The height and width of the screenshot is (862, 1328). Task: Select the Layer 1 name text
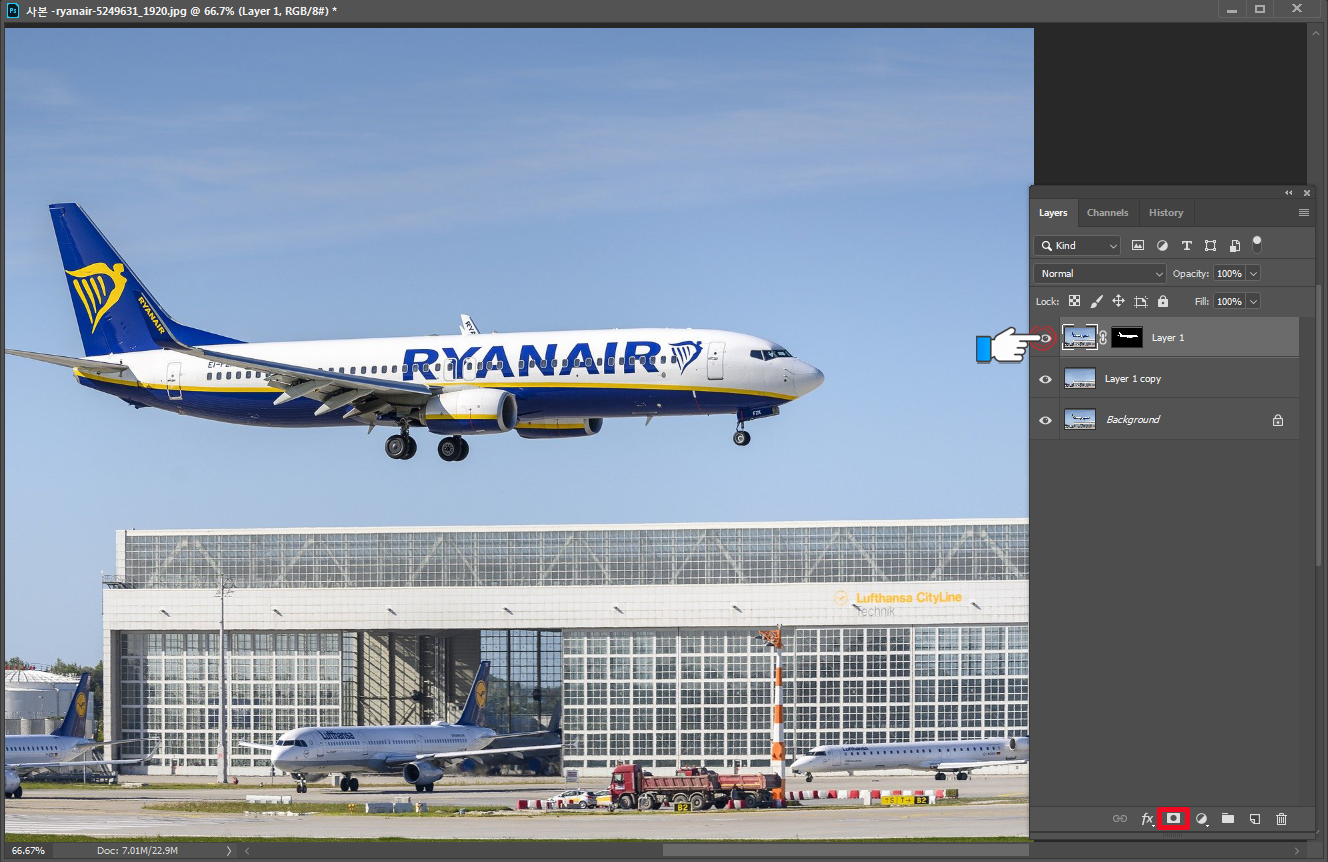tap(1168, 338)
